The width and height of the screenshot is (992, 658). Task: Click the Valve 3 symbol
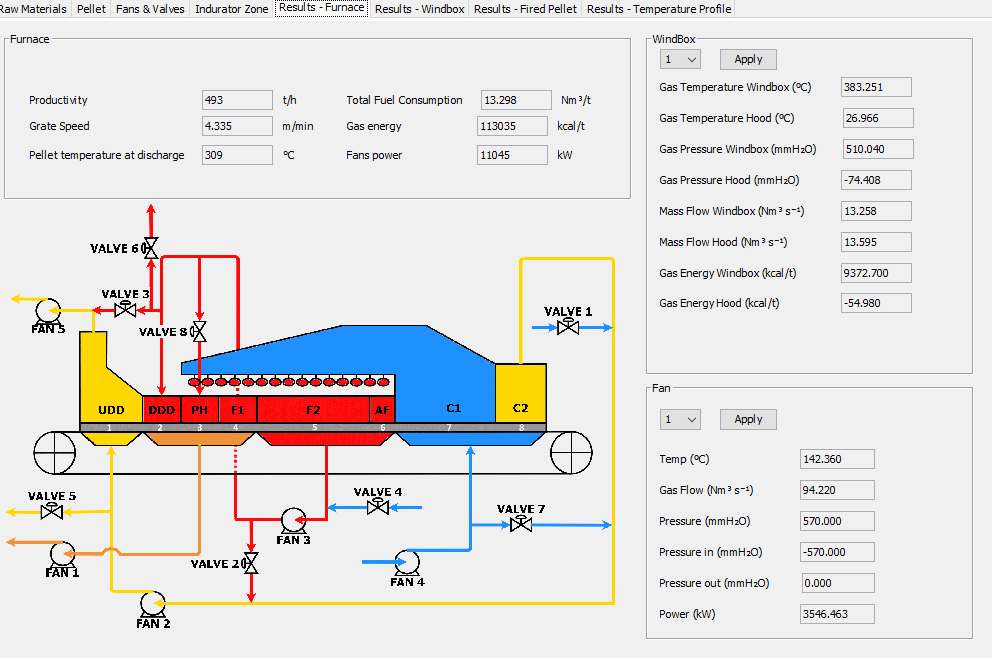pos(126,309)
